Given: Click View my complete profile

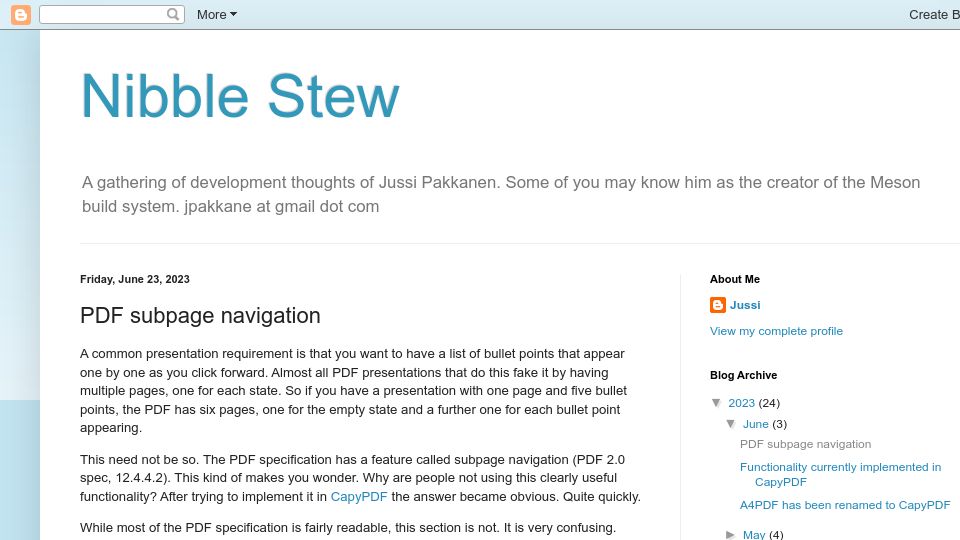Looking at the screenshot, I should [x=776, y=331].
